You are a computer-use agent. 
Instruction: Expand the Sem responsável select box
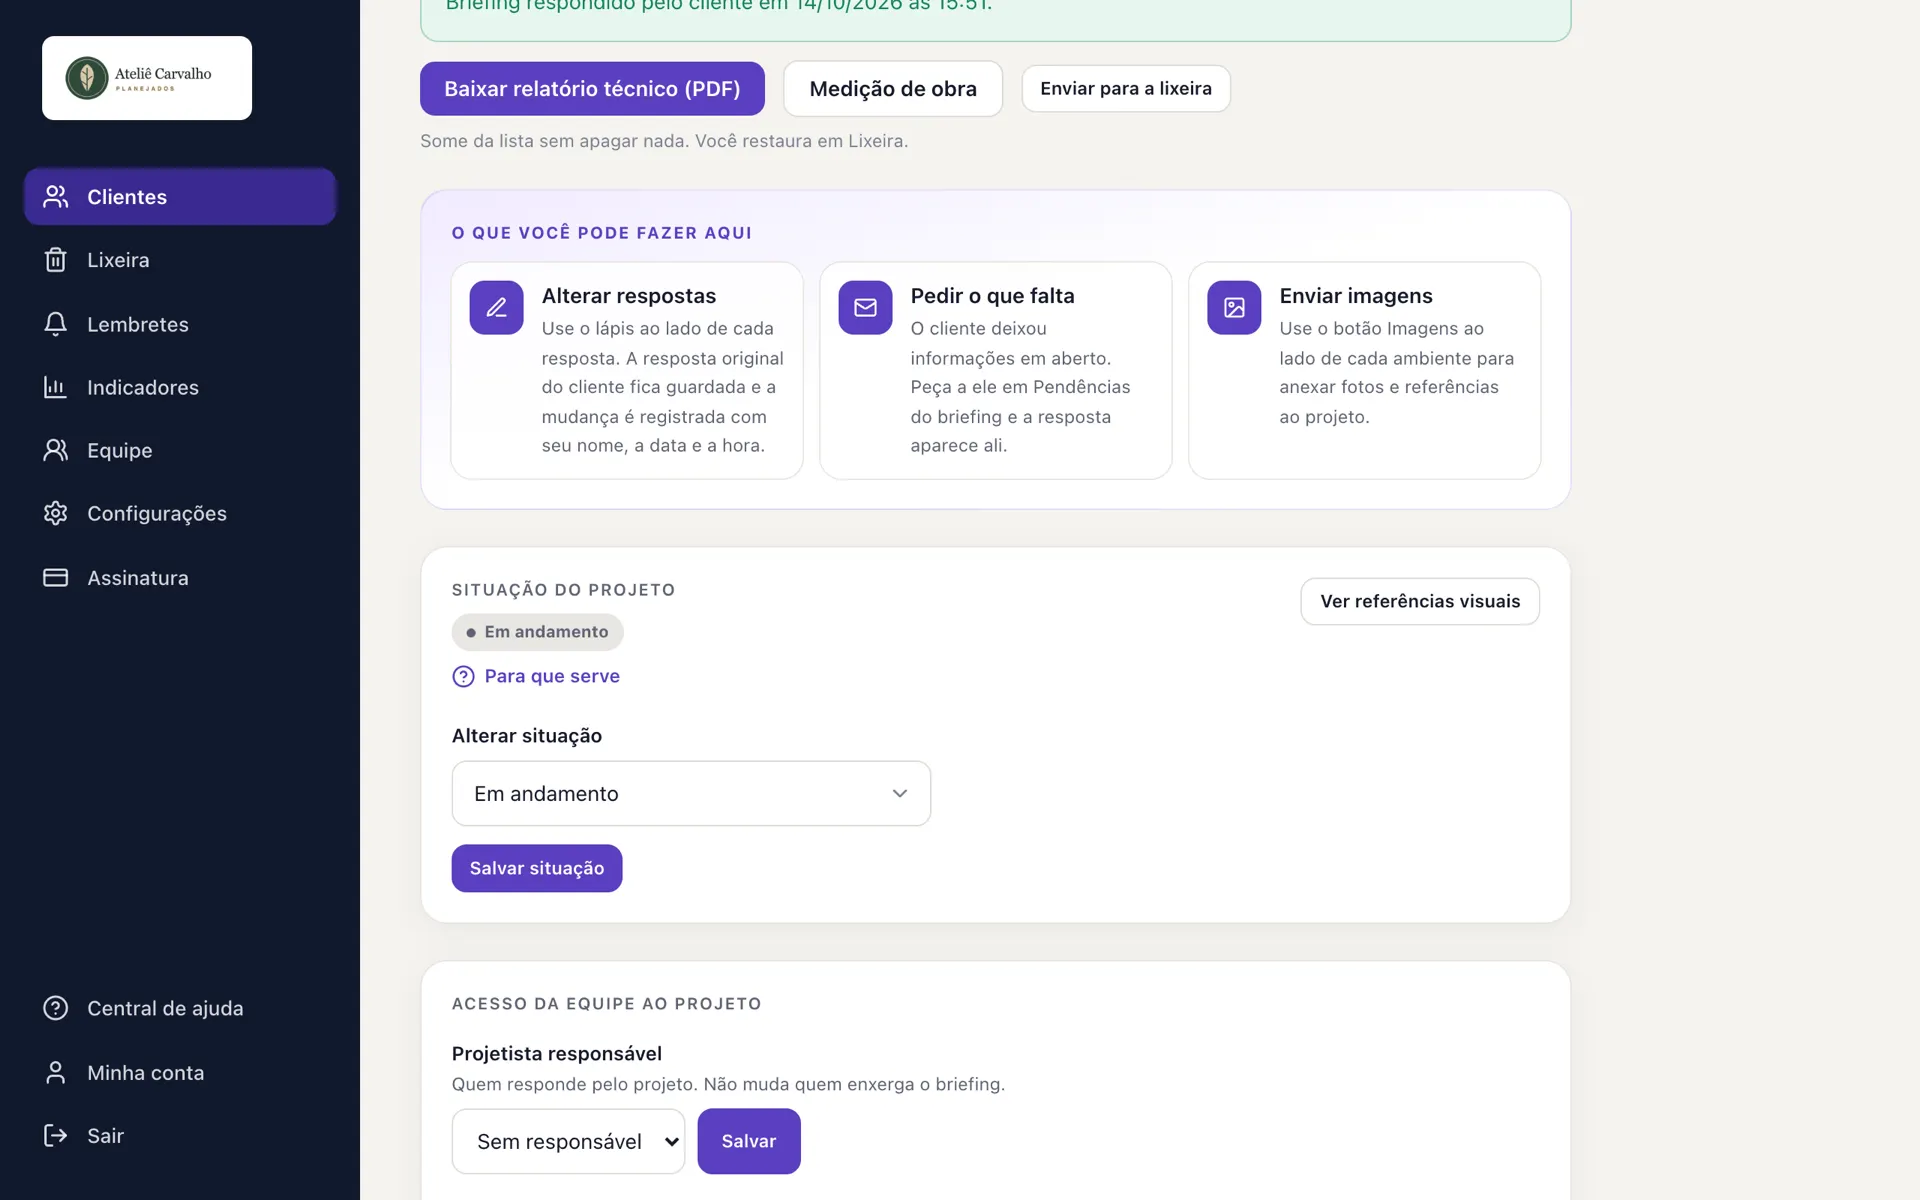568,1141
